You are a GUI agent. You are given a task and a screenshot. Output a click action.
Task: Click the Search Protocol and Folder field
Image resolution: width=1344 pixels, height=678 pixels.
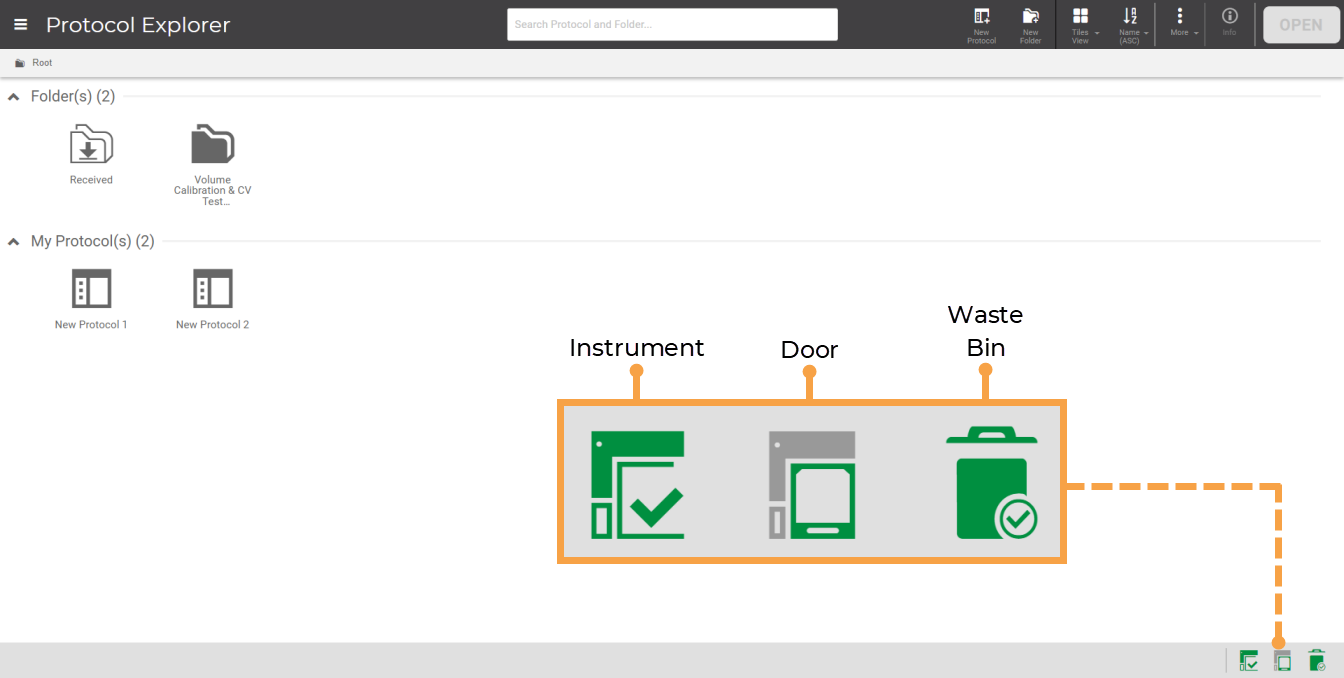pos(671,25)
